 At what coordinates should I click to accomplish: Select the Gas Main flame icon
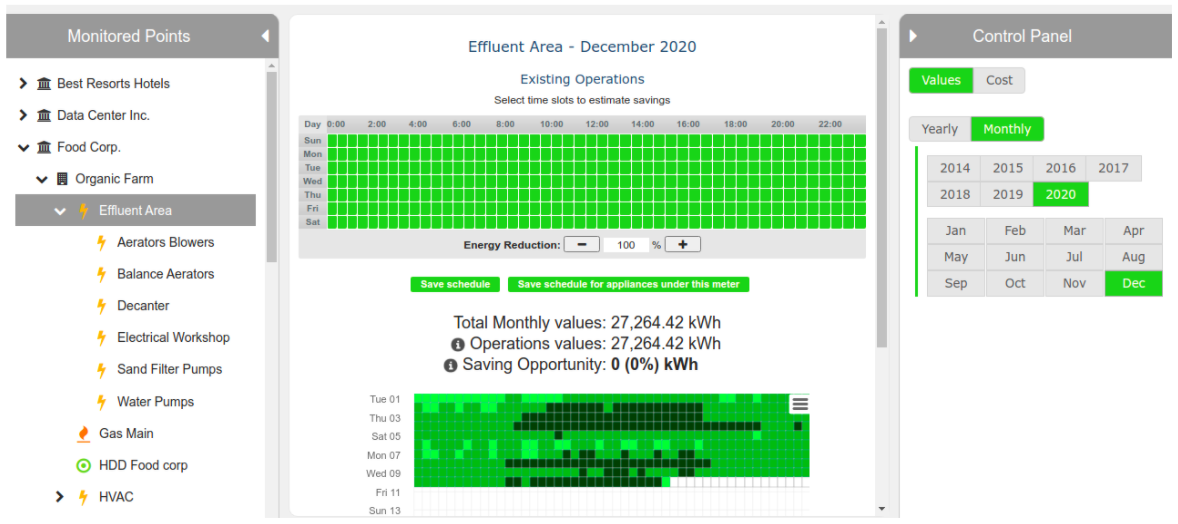(84, 434)
